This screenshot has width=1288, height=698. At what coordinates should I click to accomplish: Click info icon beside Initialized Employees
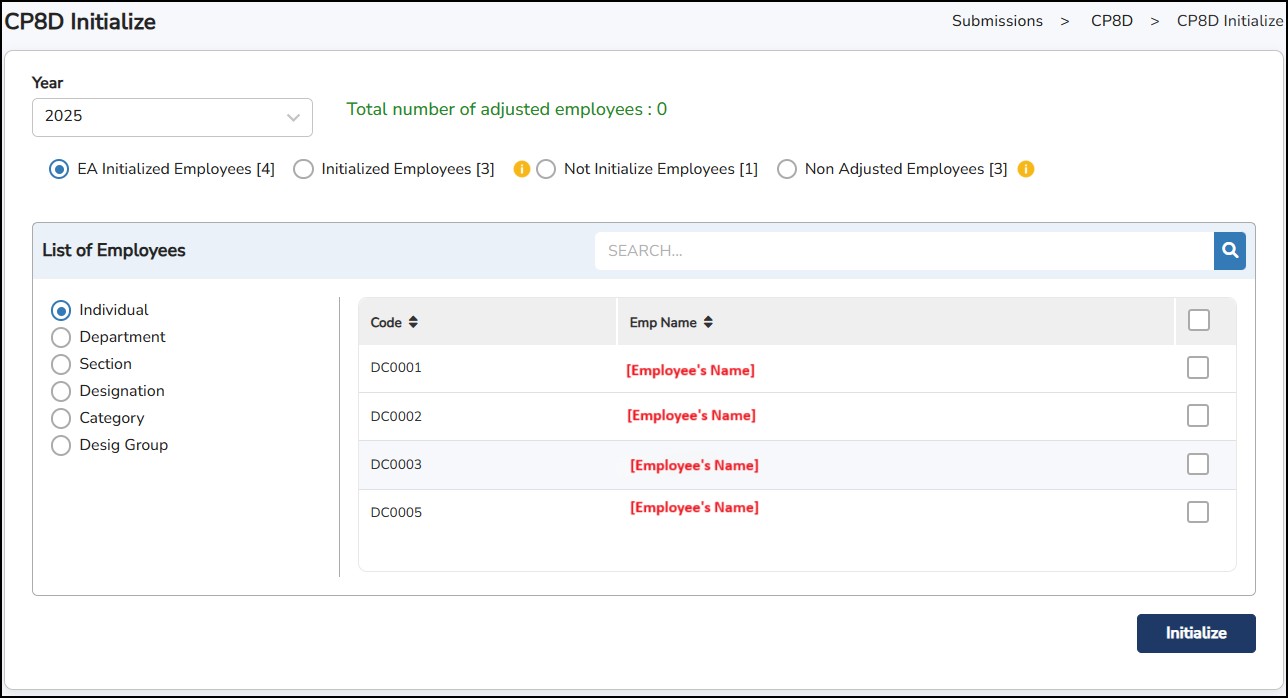tap(521, 169)
